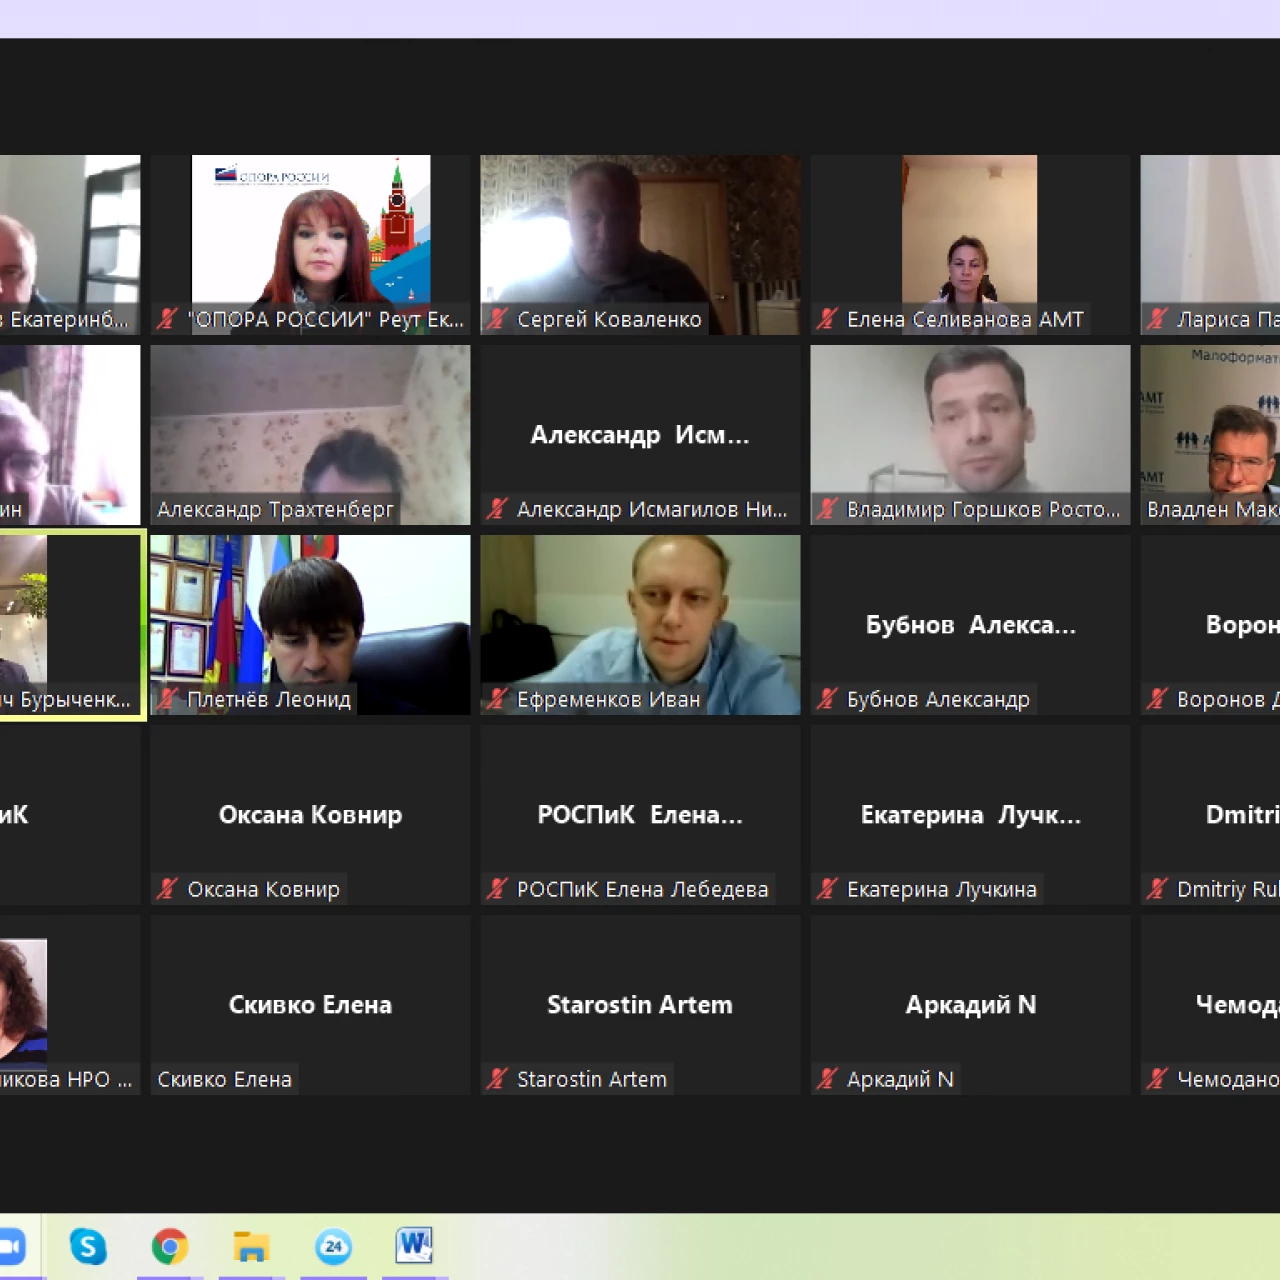The image size is (1280, 1280).
Task: Open Skype from the taskbar
Action: pyautogui.click(x=88, y=1246)
